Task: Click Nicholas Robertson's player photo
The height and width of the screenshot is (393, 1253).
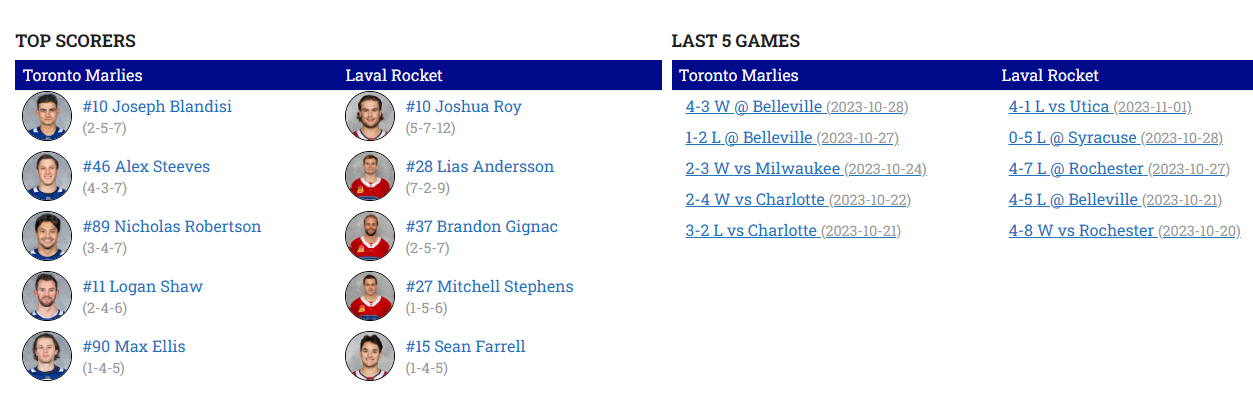Action: pos(47,236)
